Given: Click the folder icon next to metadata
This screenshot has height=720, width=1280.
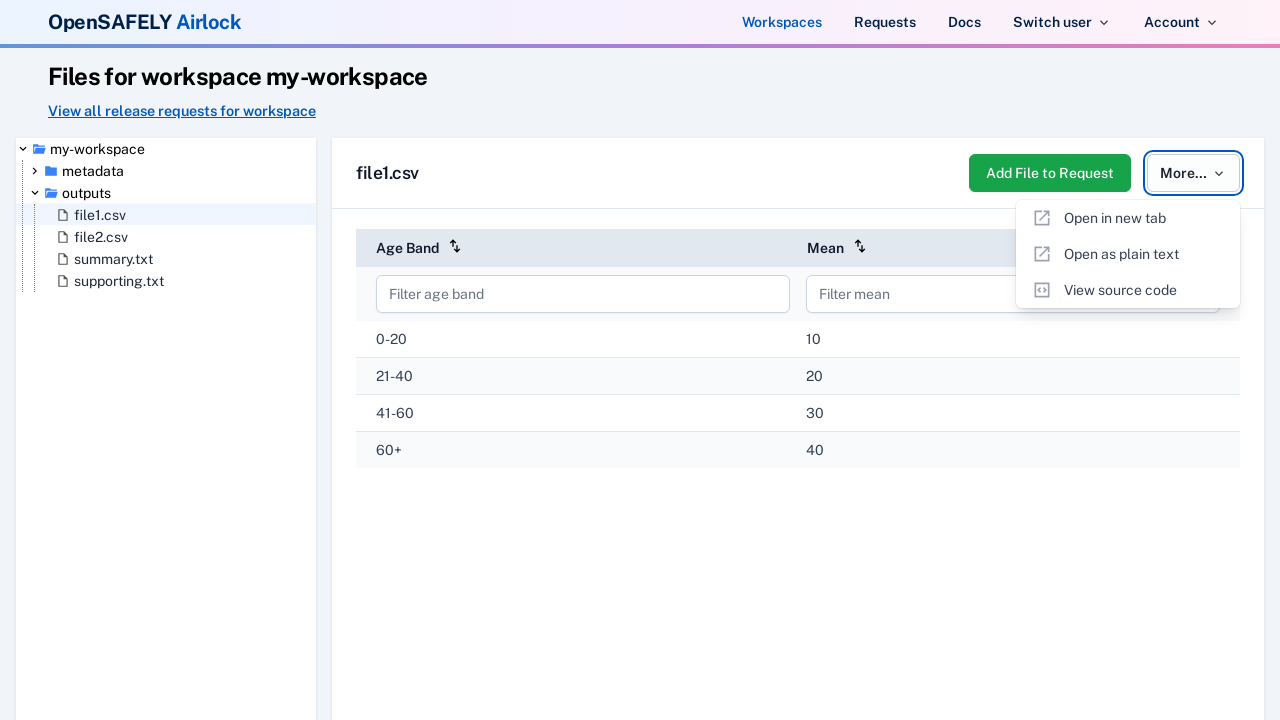Looking at the screenshot, I should pyautogui.click(x=50, y=171).
